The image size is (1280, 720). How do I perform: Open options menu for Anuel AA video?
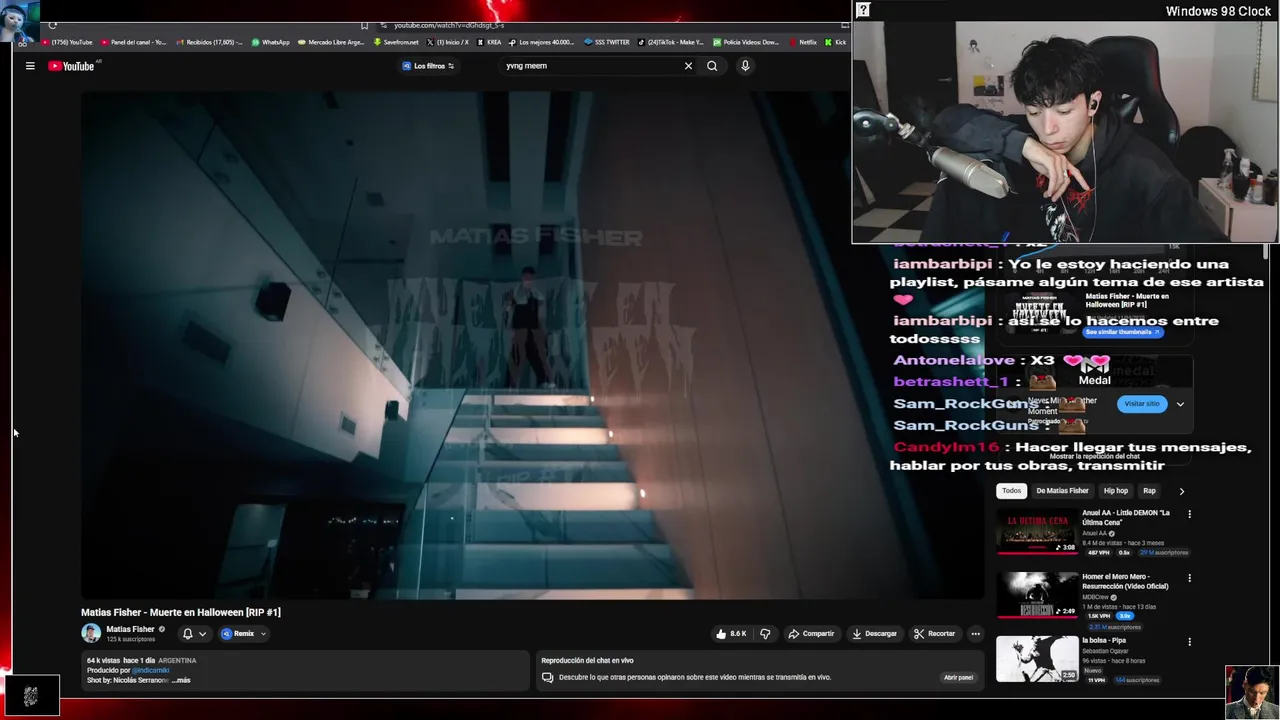tap(1189, 514)
